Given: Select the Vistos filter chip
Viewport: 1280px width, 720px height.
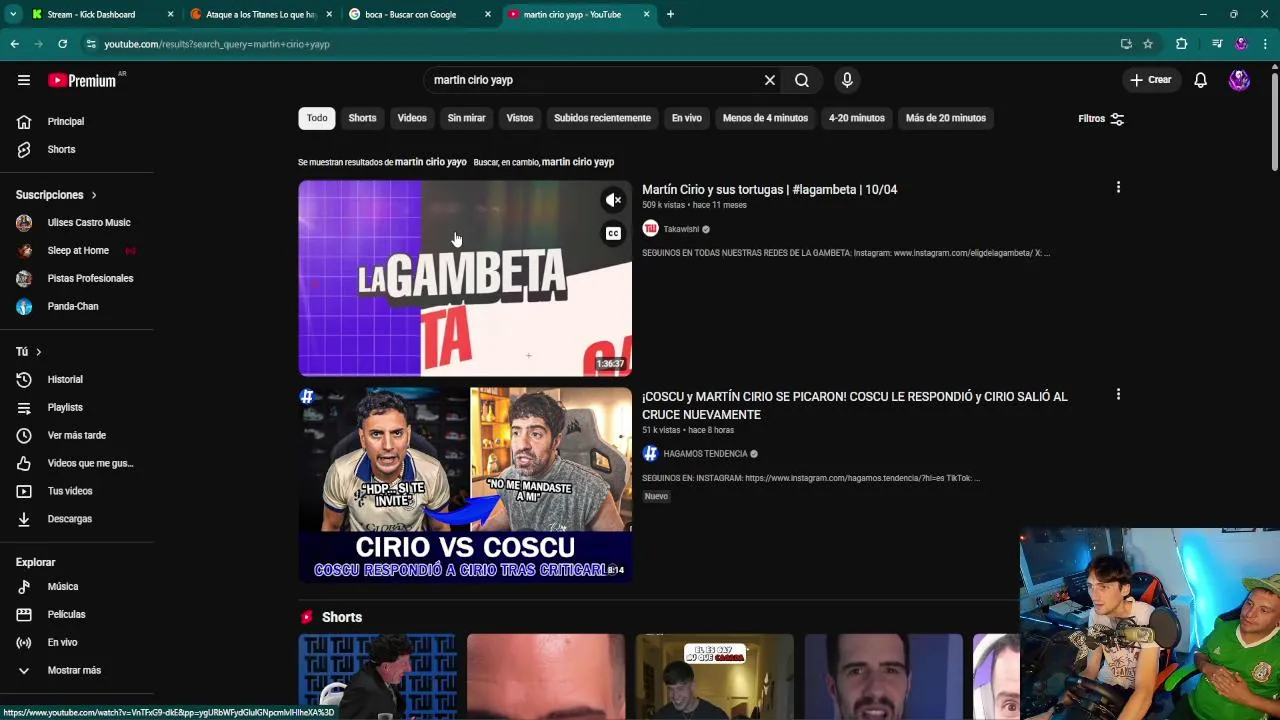Looking at the screenshot, I should [x=520, y=118].
